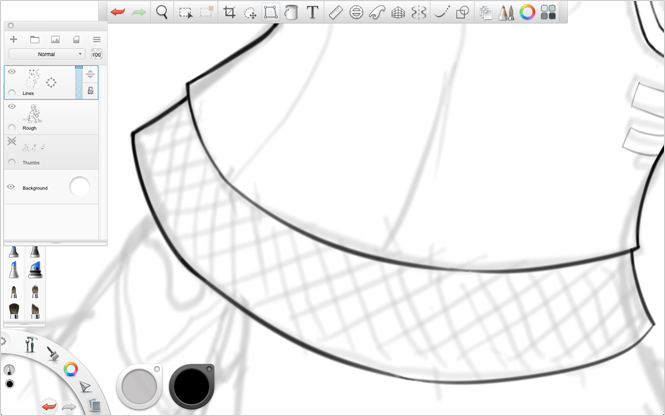Open the Zoom magnifier tool
Screen dimensions: 665x416
pos(162,13)
